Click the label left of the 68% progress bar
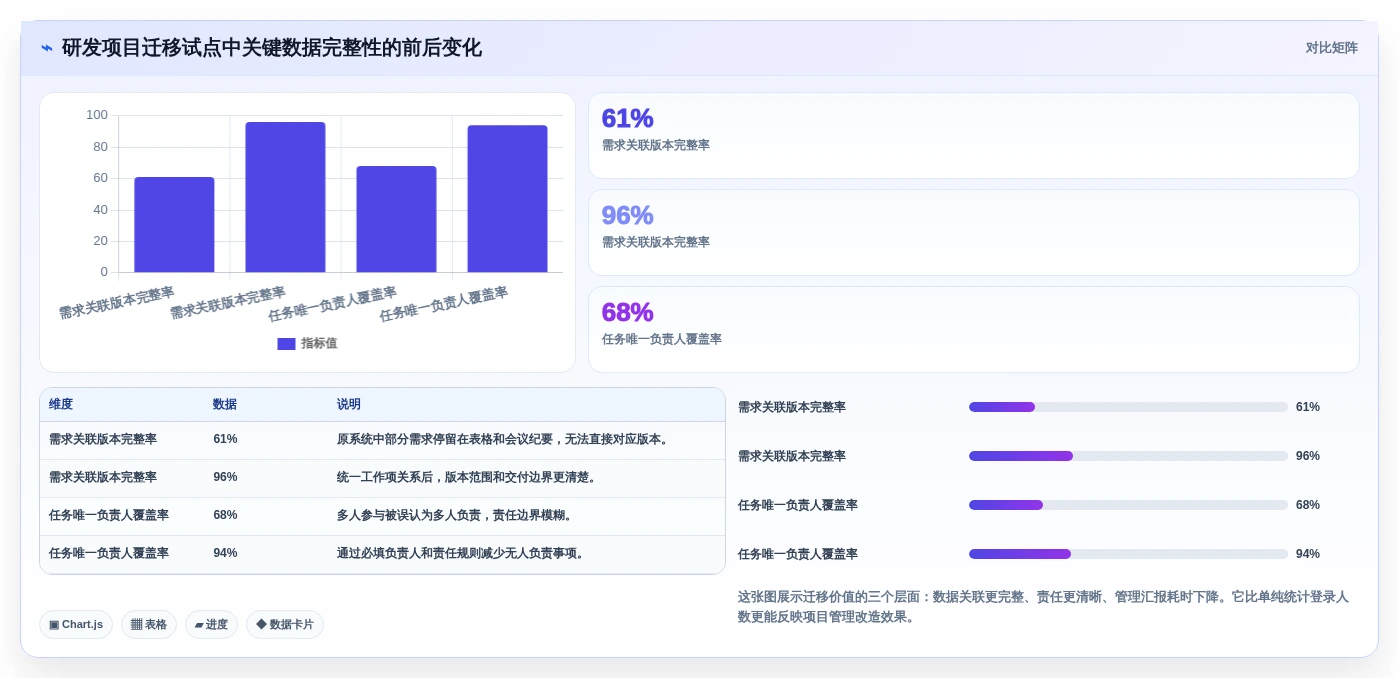Image resolution: width=1399 pixels, height=678 pixels. tap(798, 505)
